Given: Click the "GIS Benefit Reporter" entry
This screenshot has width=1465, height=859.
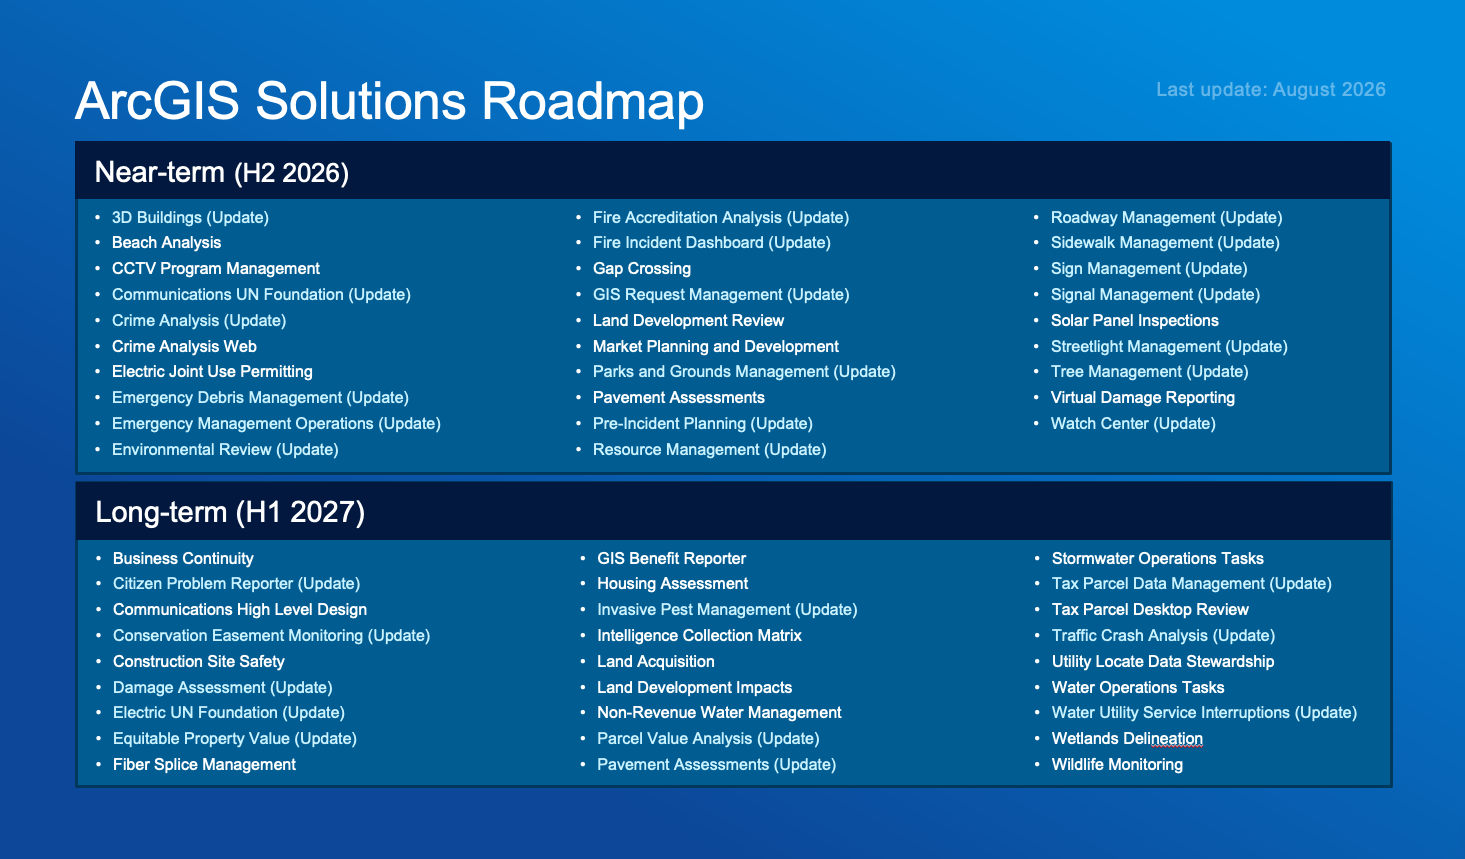Looking at the screenshot, I should click(671, 559).
